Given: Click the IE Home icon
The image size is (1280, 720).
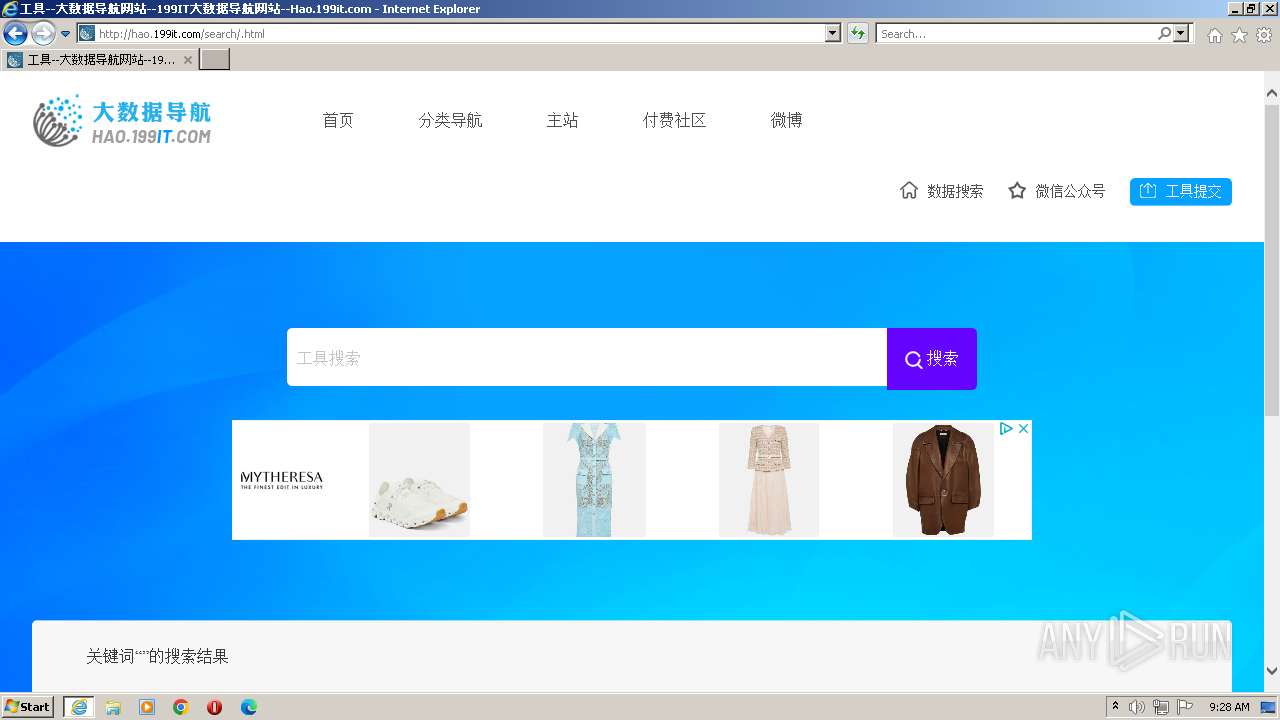Looking at the screenshot, I should (1214, 35).
